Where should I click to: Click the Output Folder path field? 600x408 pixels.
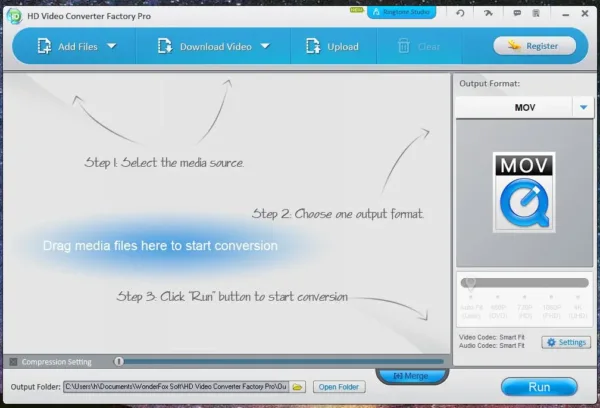176,387
